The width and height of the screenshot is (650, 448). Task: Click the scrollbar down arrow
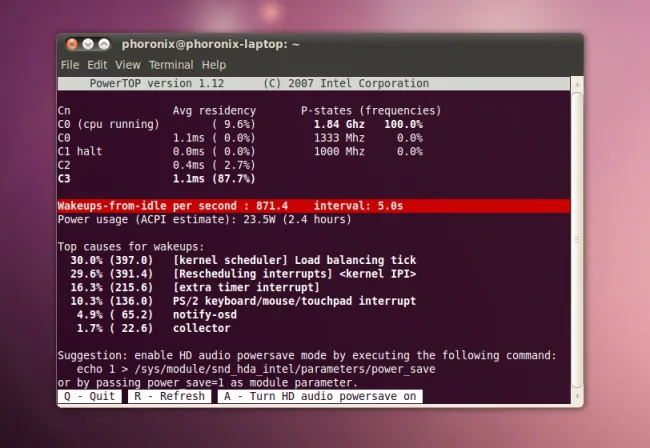click(577, 397)
